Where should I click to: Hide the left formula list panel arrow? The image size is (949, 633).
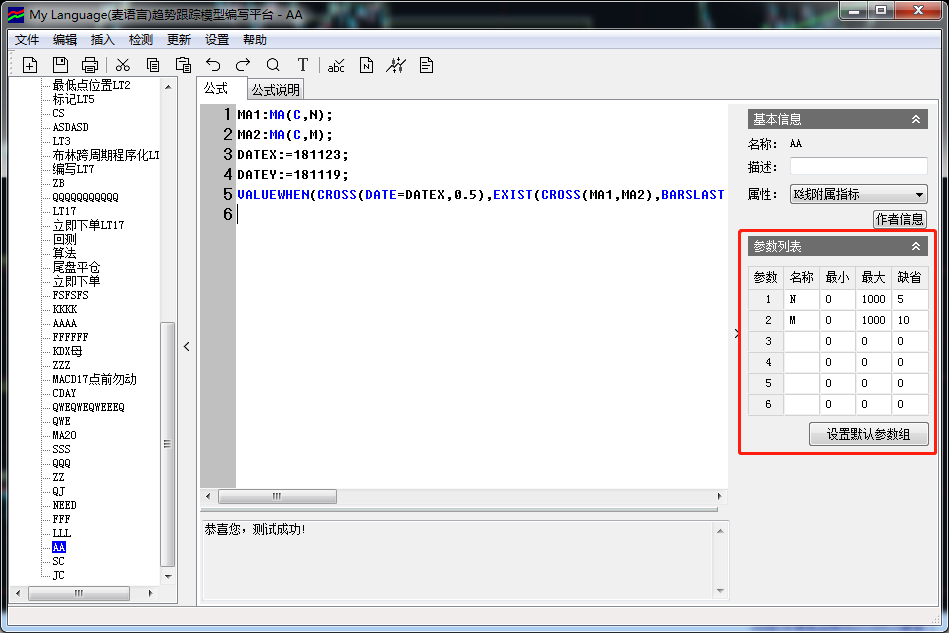click(187, 346)
